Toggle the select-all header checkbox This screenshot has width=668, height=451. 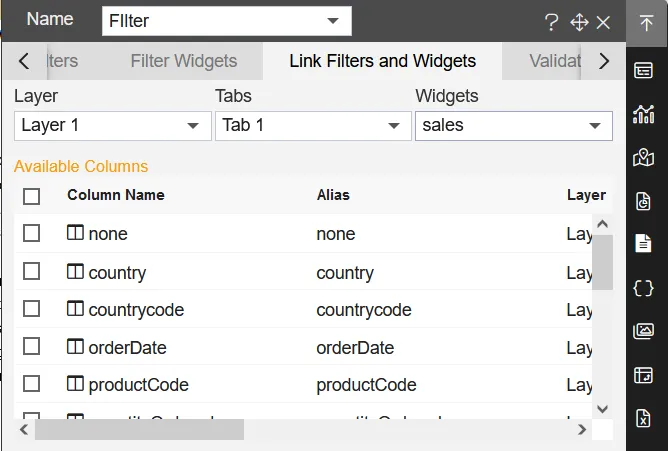click(32, 196)
